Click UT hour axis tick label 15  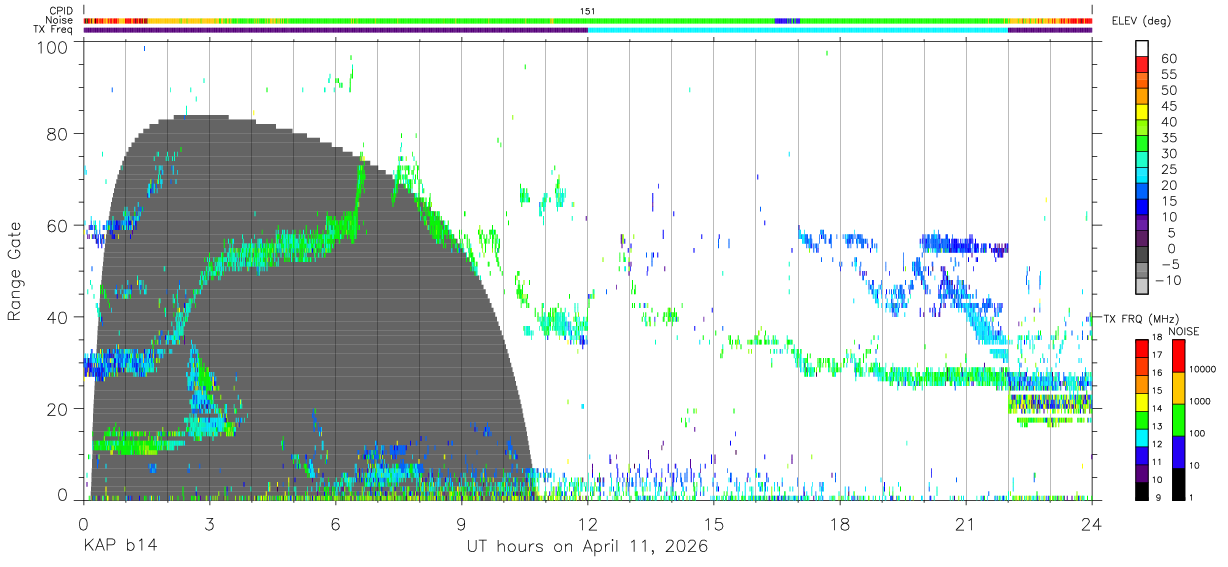(x=713, y=523)
